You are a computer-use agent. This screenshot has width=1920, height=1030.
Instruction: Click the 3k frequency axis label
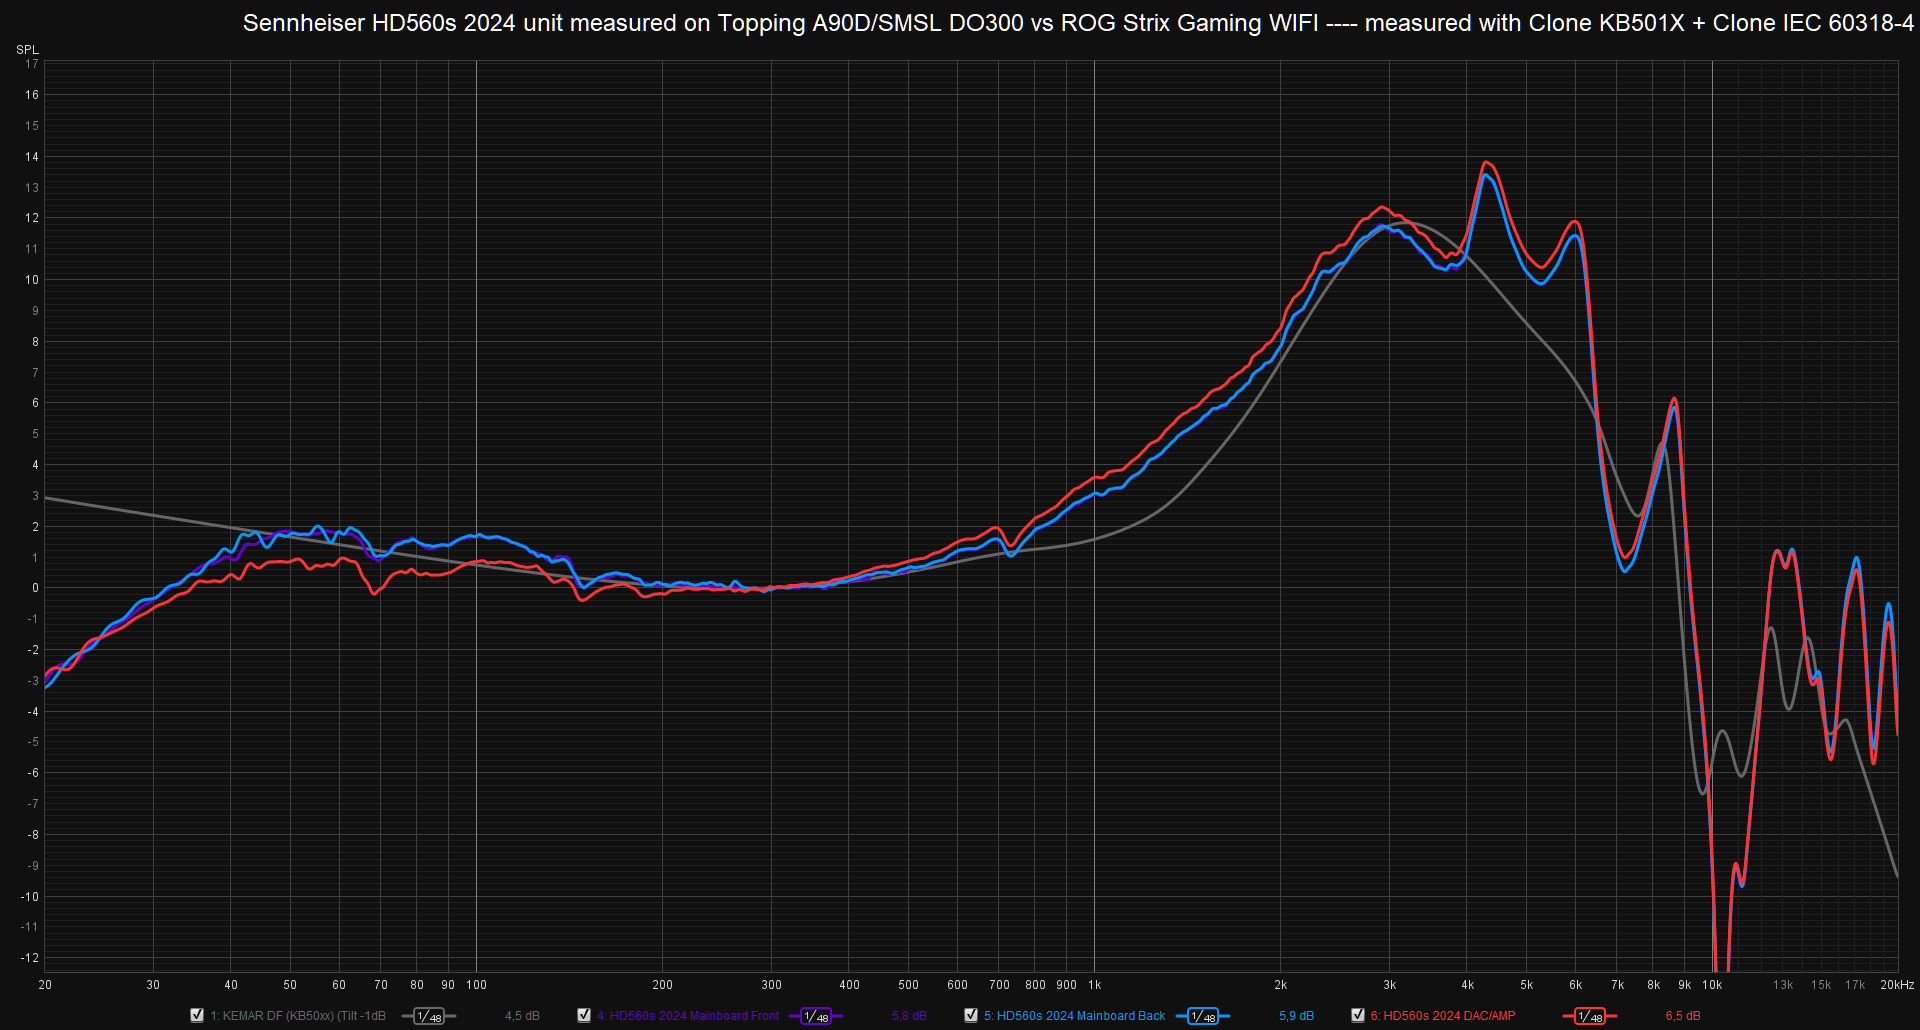[1390, 985]
